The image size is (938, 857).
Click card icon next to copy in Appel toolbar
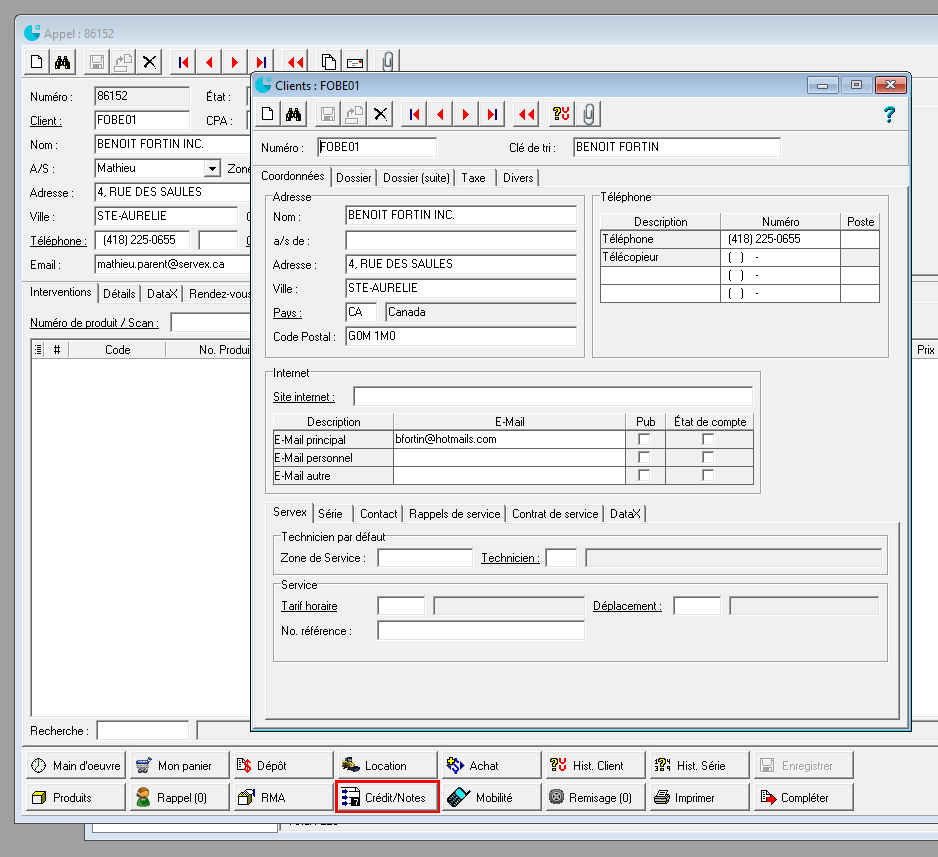click(355, 62)
